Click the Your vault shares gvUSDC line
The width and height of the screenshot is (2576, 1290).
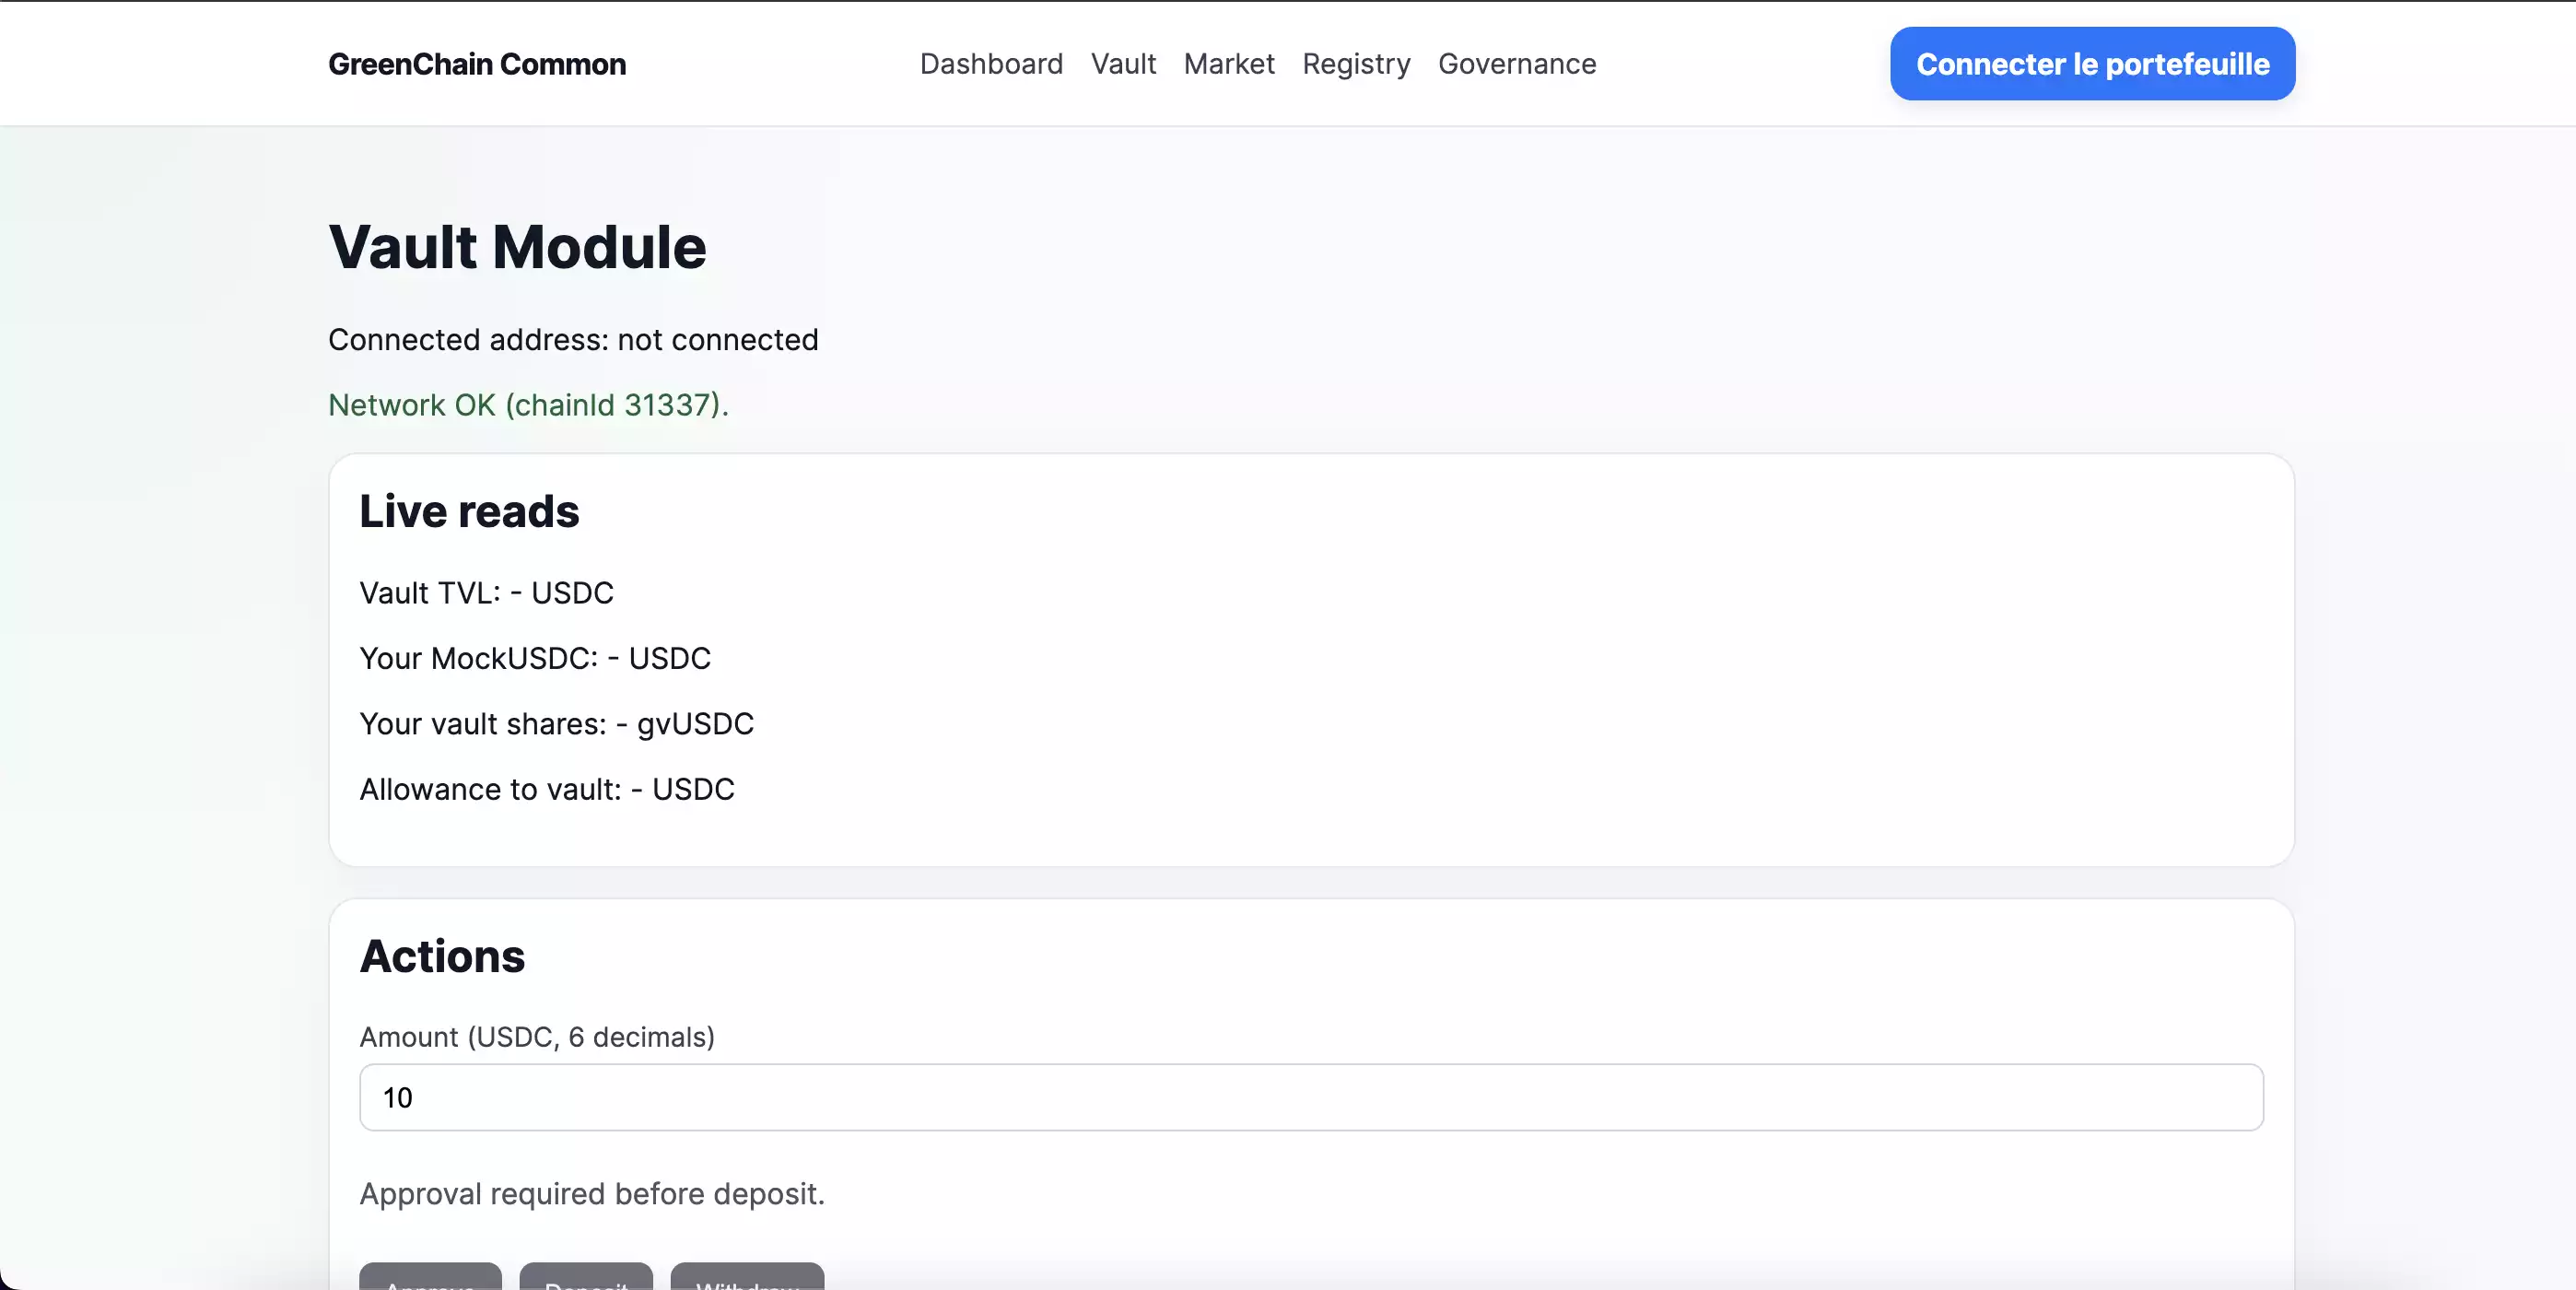[556, 724]
